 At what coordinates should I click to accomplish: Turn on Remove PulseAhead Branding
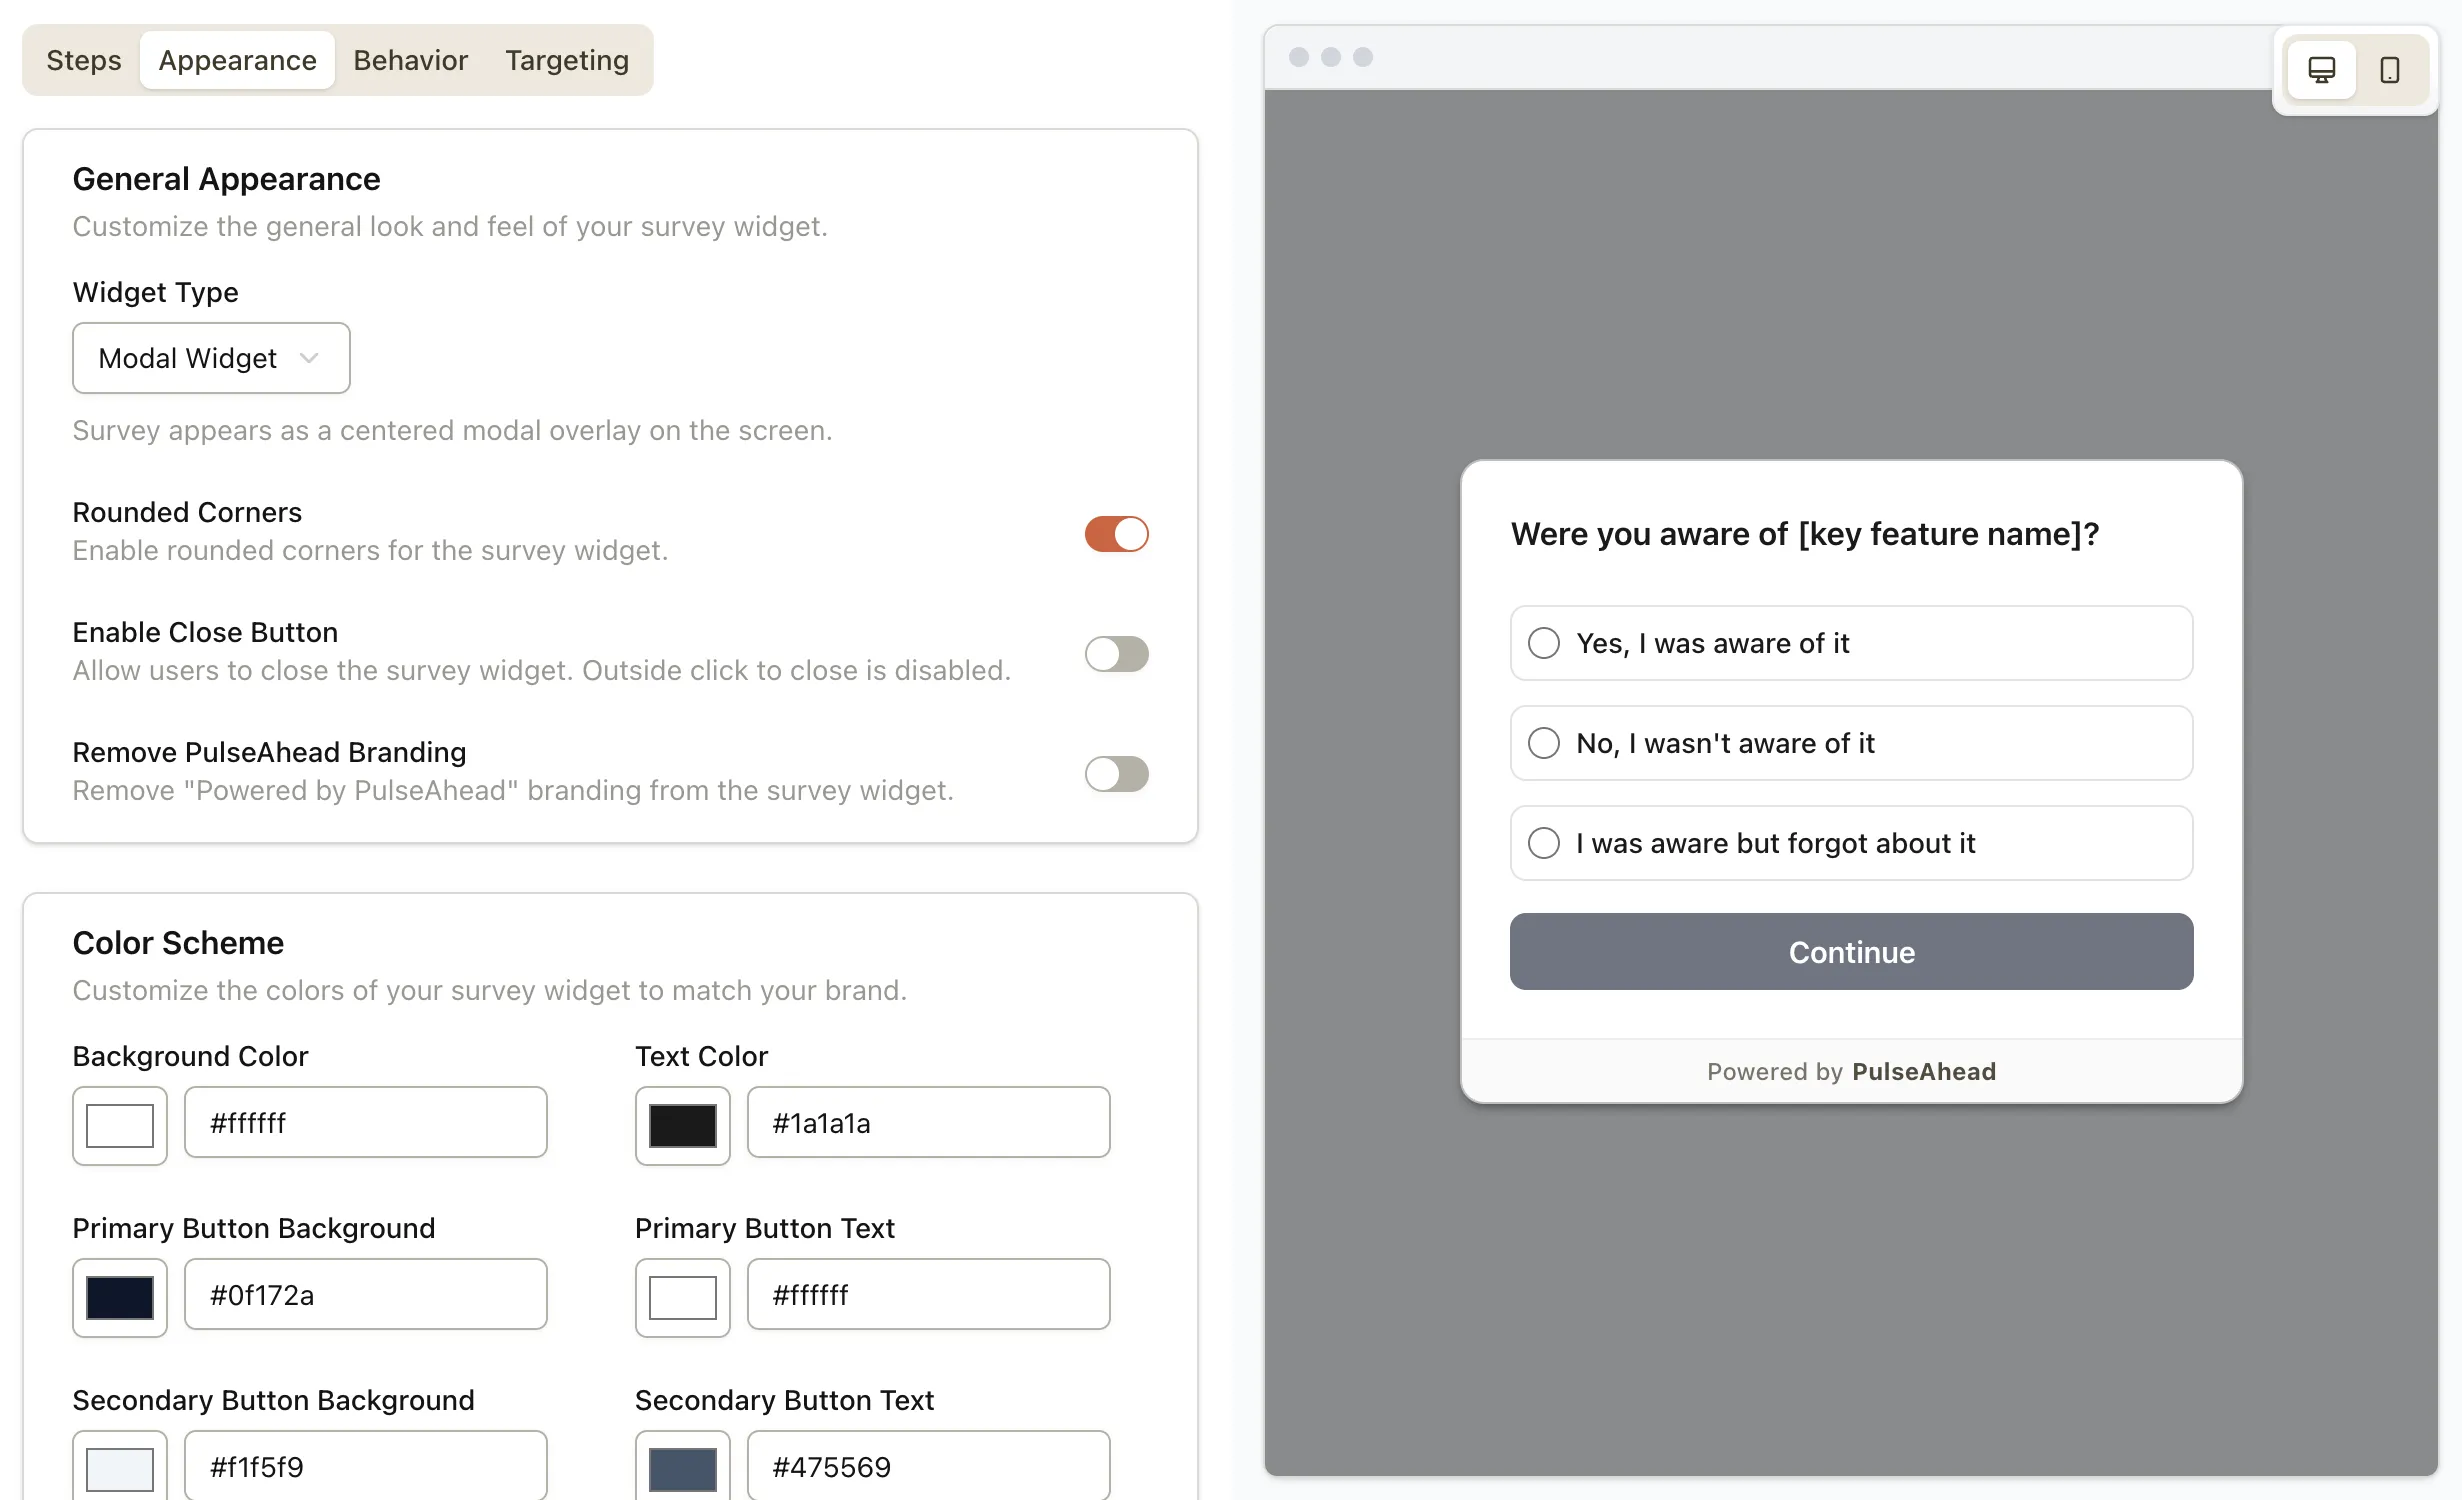pyautogui.click(x=1116, y=774)
